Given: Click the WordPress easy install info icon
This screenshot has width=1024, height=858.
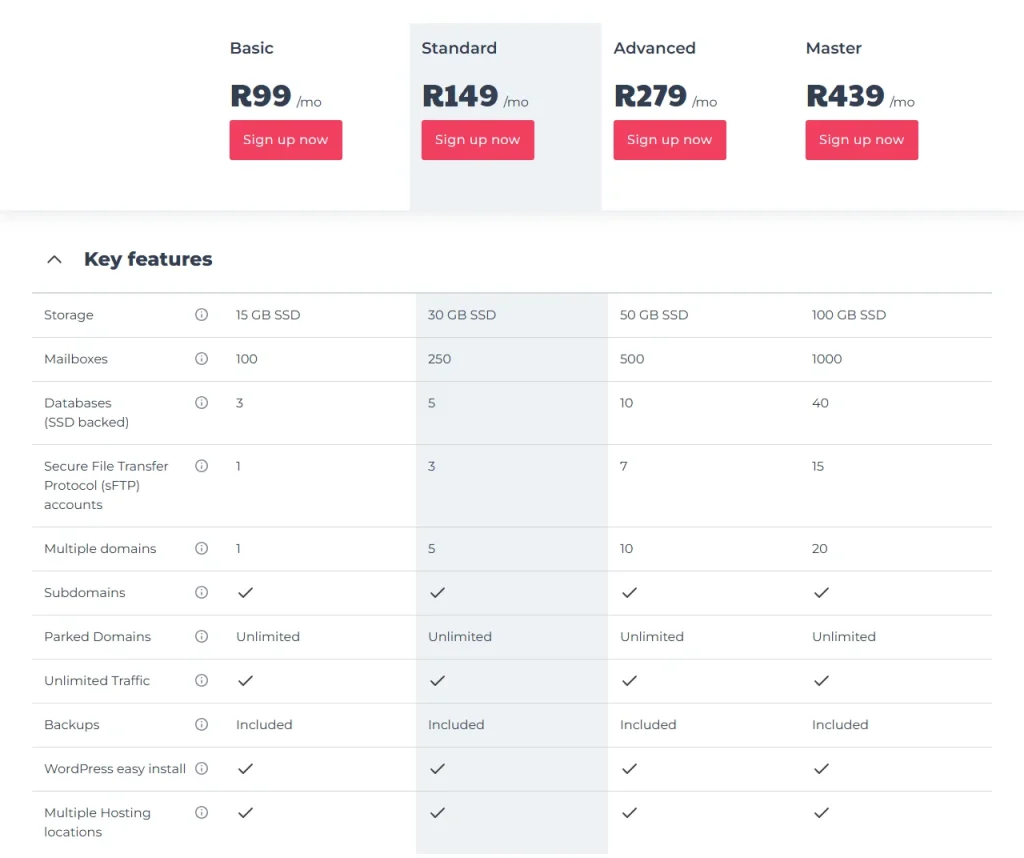Looking at the screenshot, I should coord(201,769).
